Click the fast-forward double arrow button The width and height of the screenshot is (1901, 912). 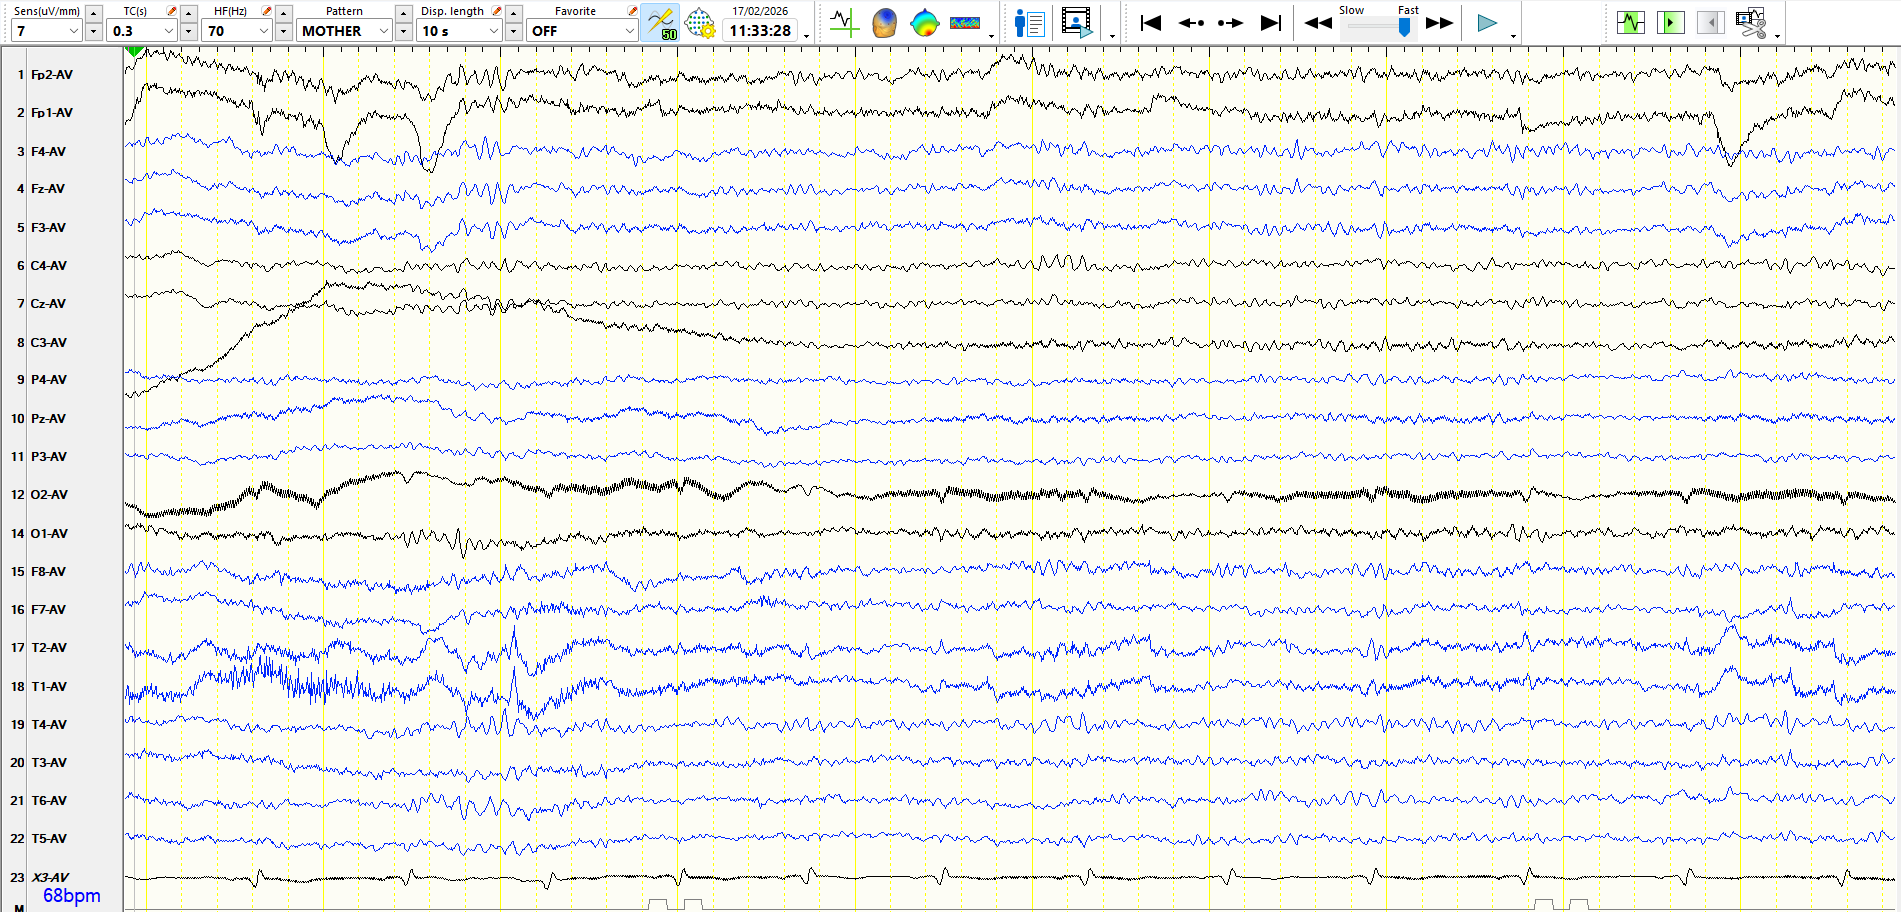coord(1439,22)
